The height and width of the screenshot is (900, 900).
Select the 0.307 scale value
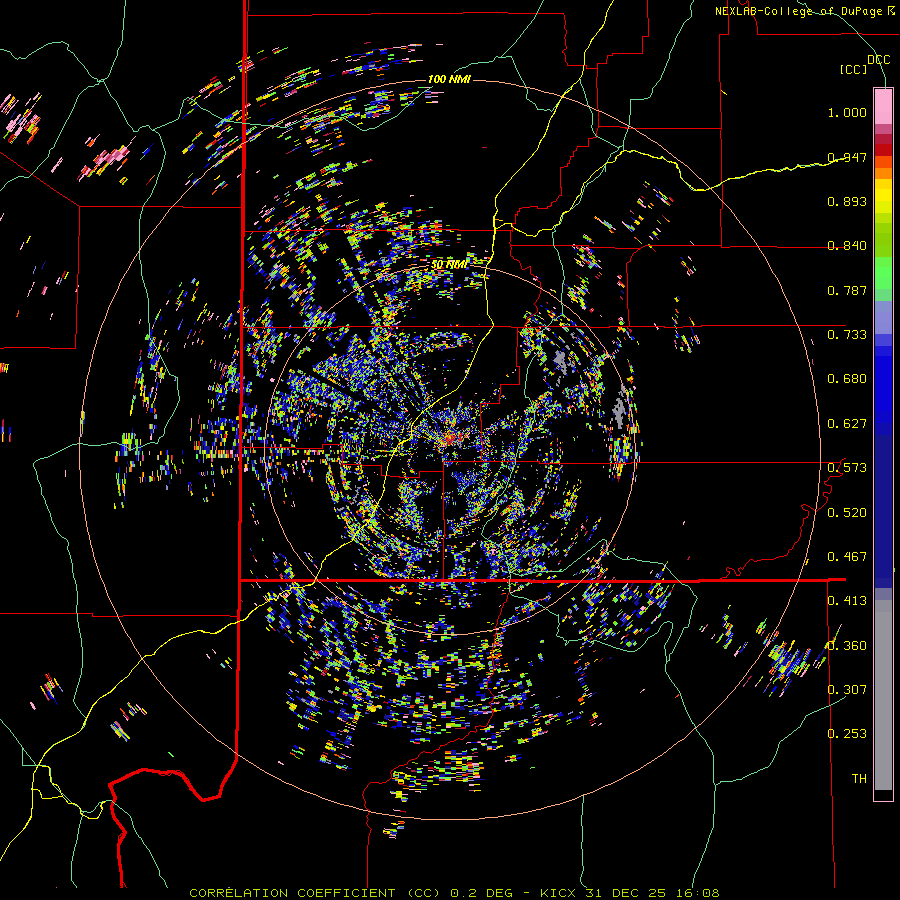click(847, 690)
